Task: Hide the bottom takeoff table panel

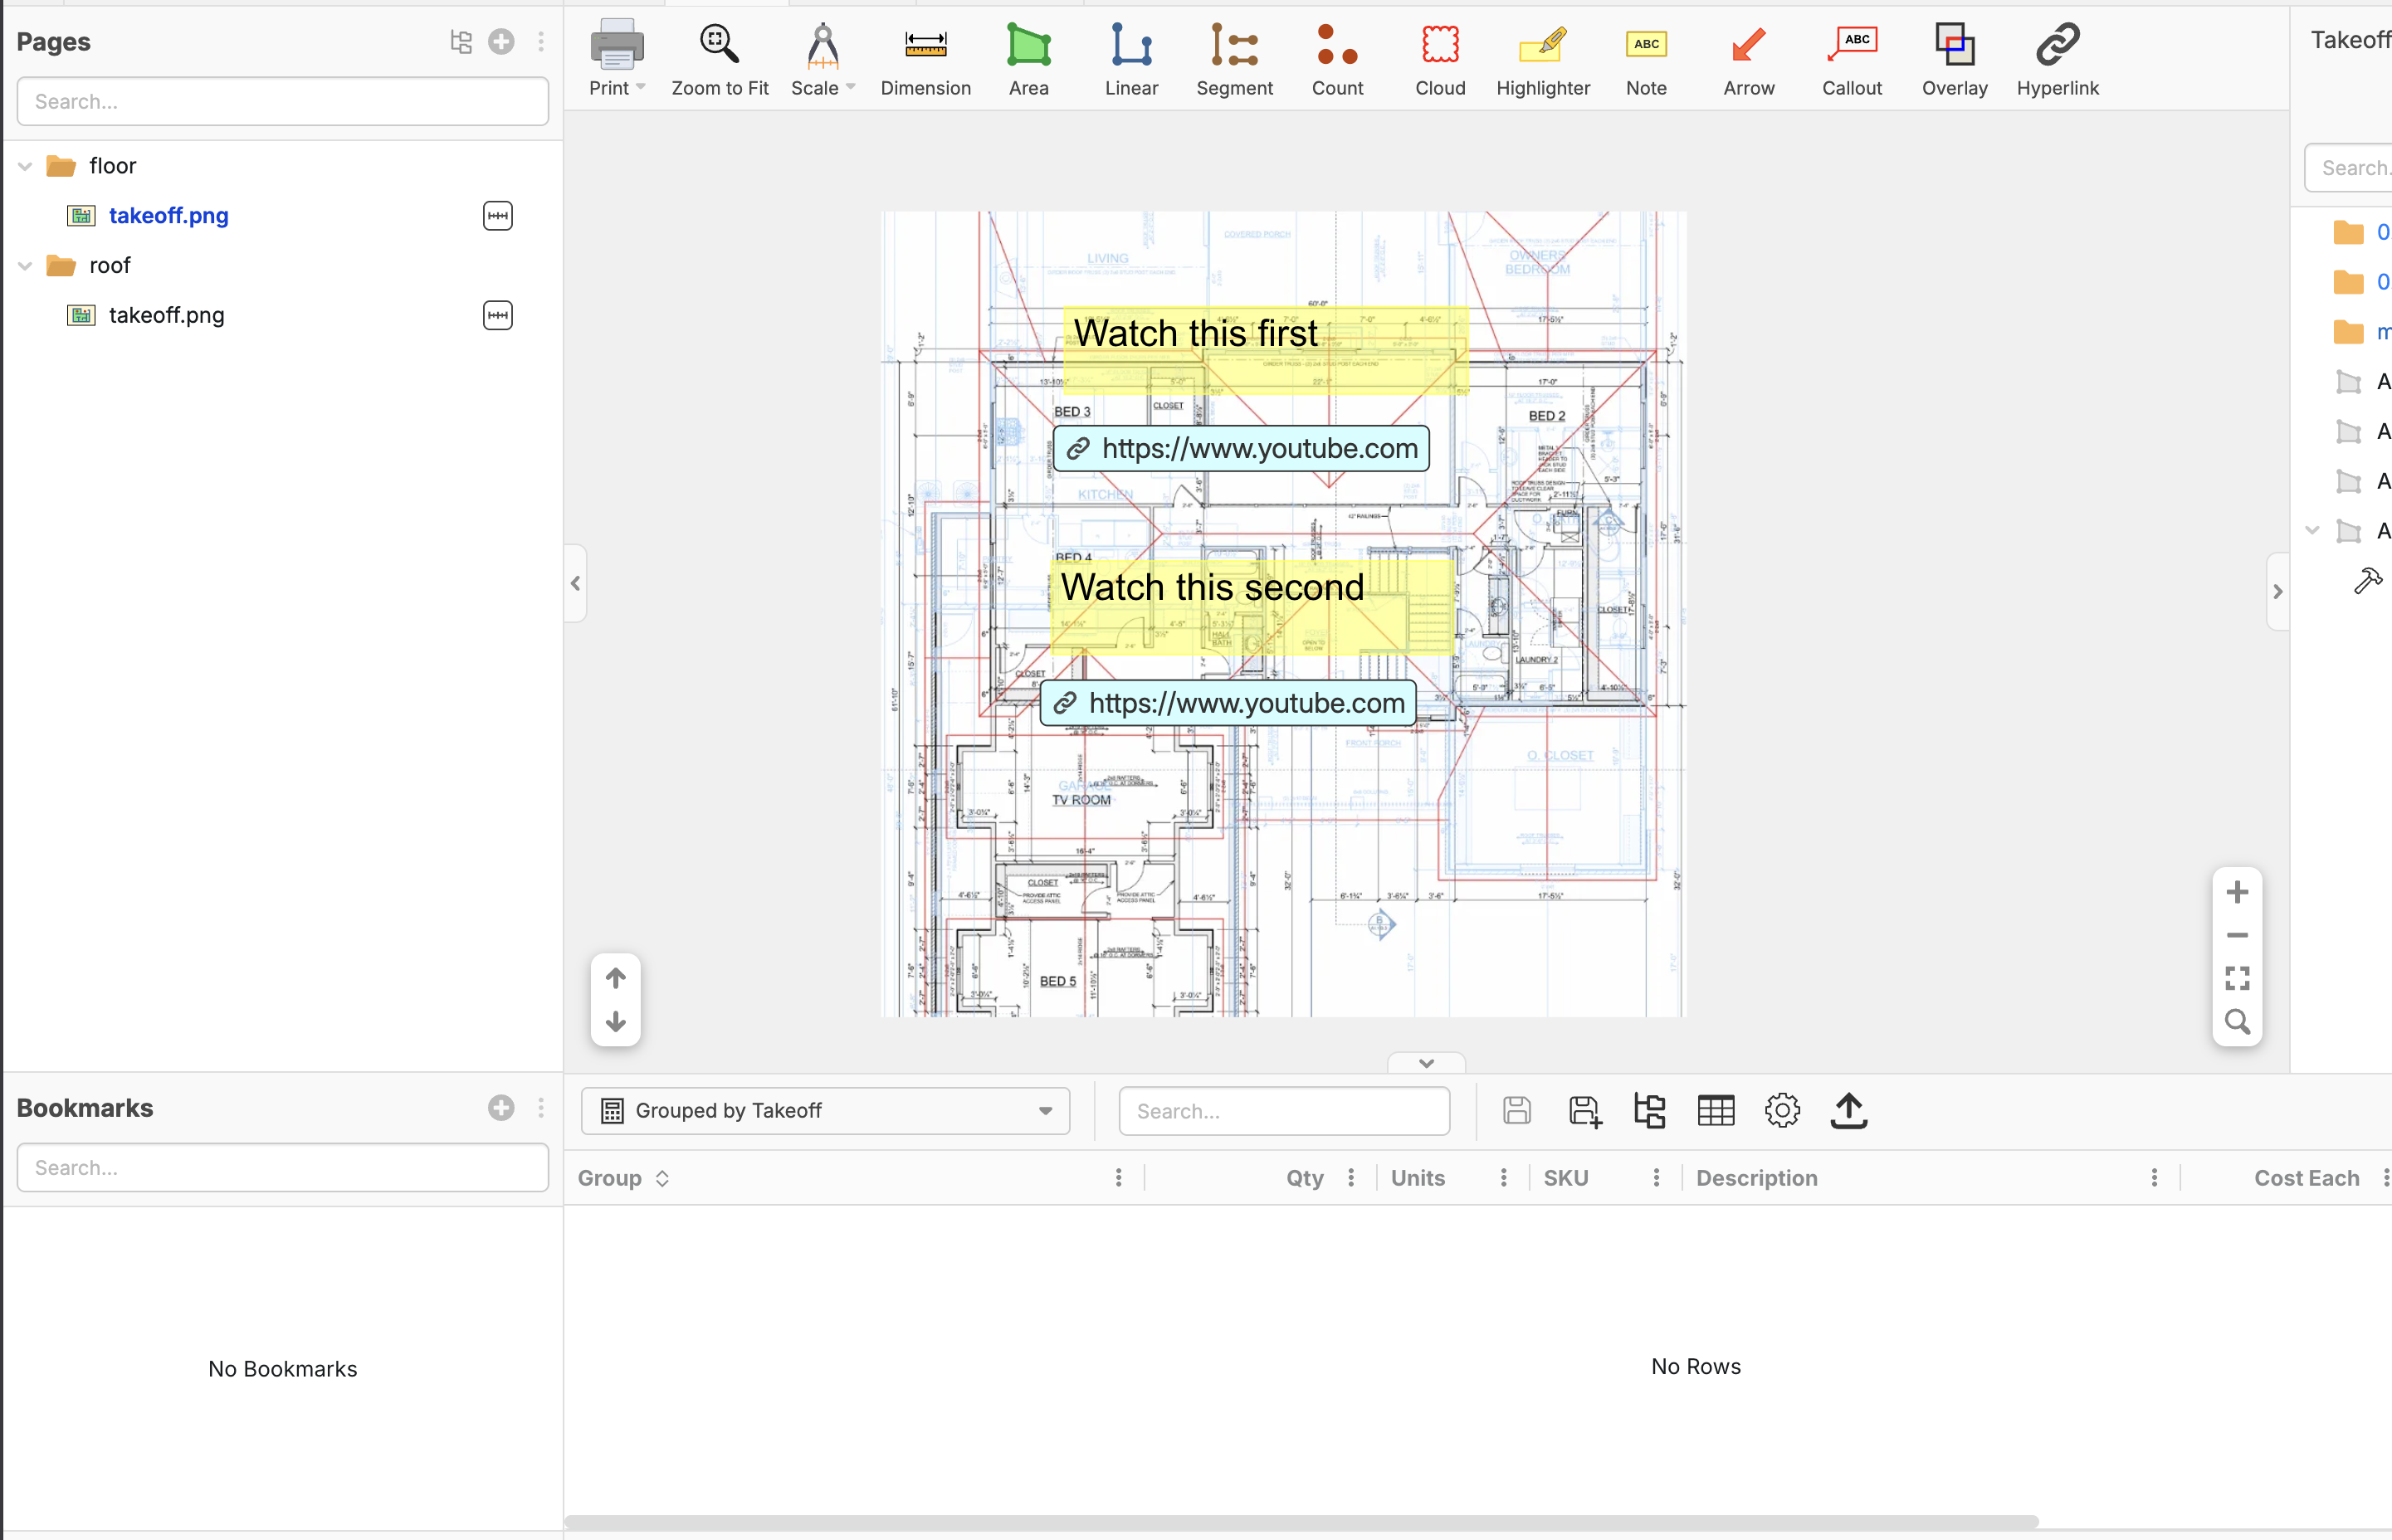Action: pos(1426,1063)
